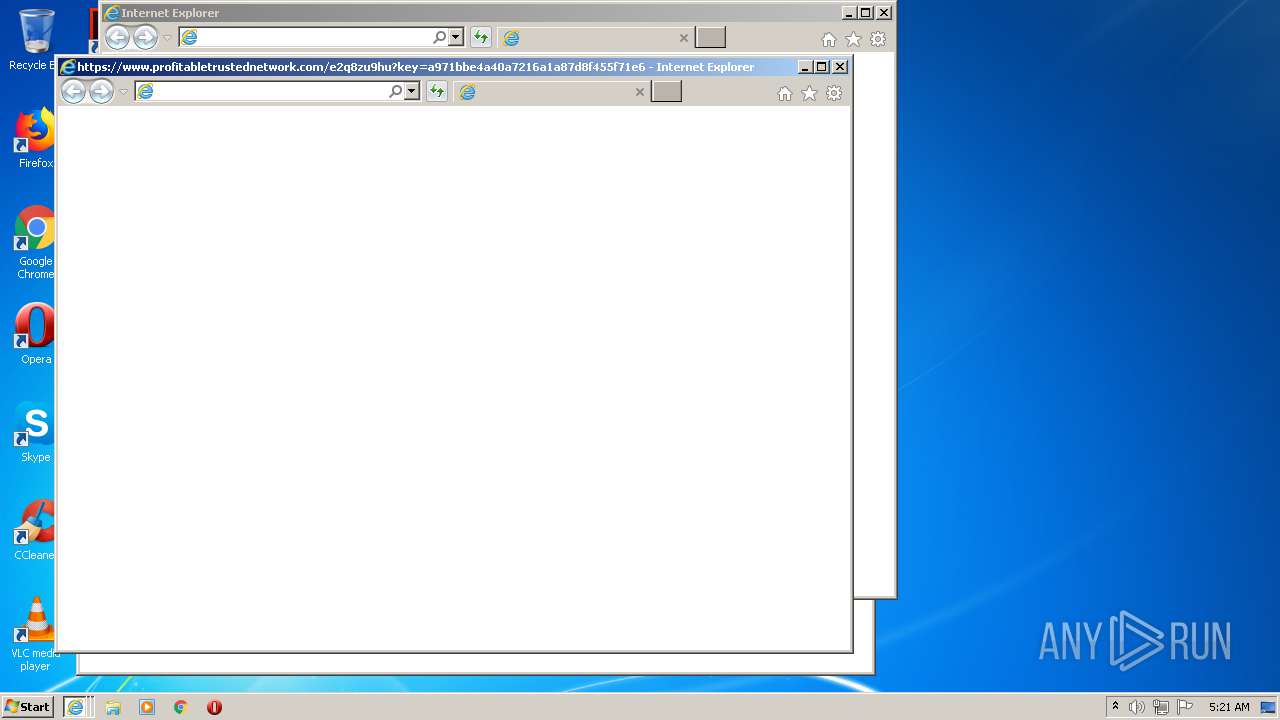The image size is (1280, 720).
Task: Open the Start menu
Action: pyautogui.click(x=28, y=707)
